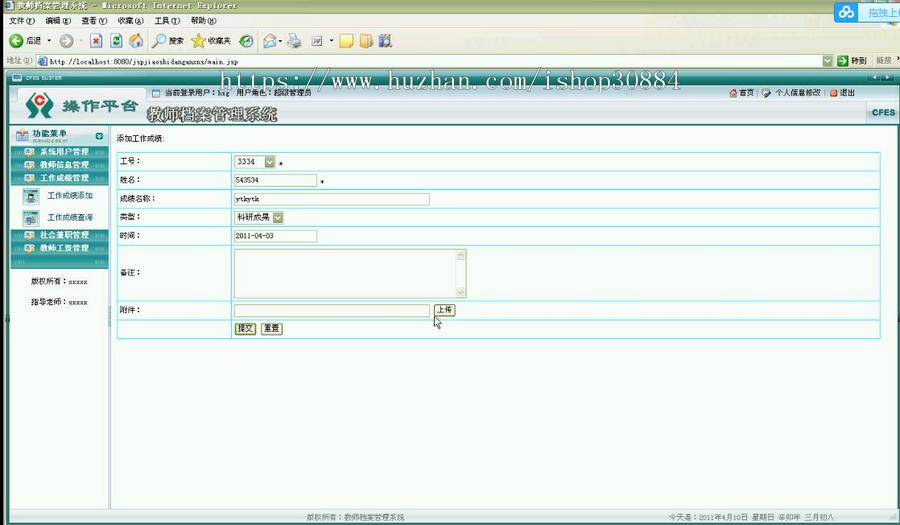Collapse the 功能菜单 panel icon

pyautogui.click(x=99, y=136)
